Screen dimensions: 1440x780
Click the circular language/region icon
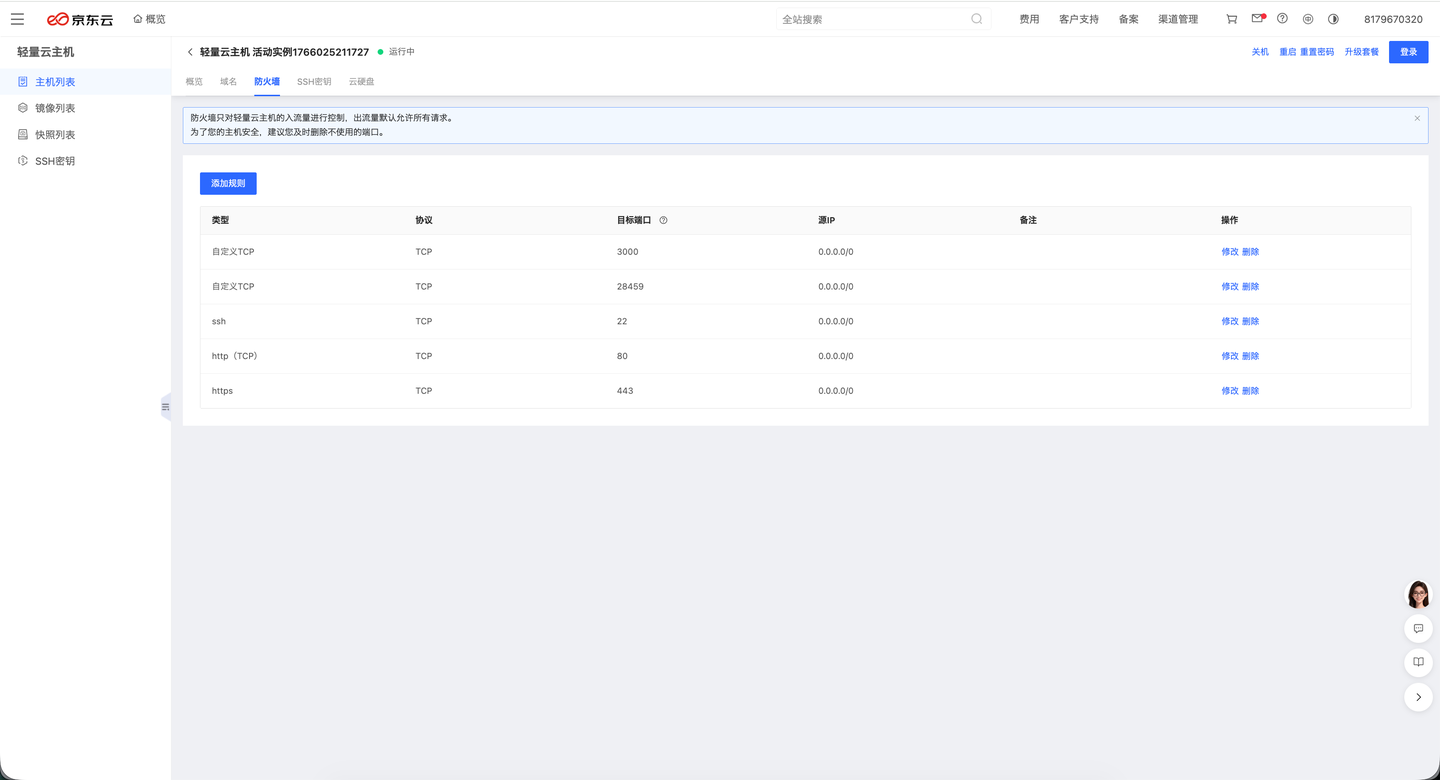click(x=1308, y=19)
